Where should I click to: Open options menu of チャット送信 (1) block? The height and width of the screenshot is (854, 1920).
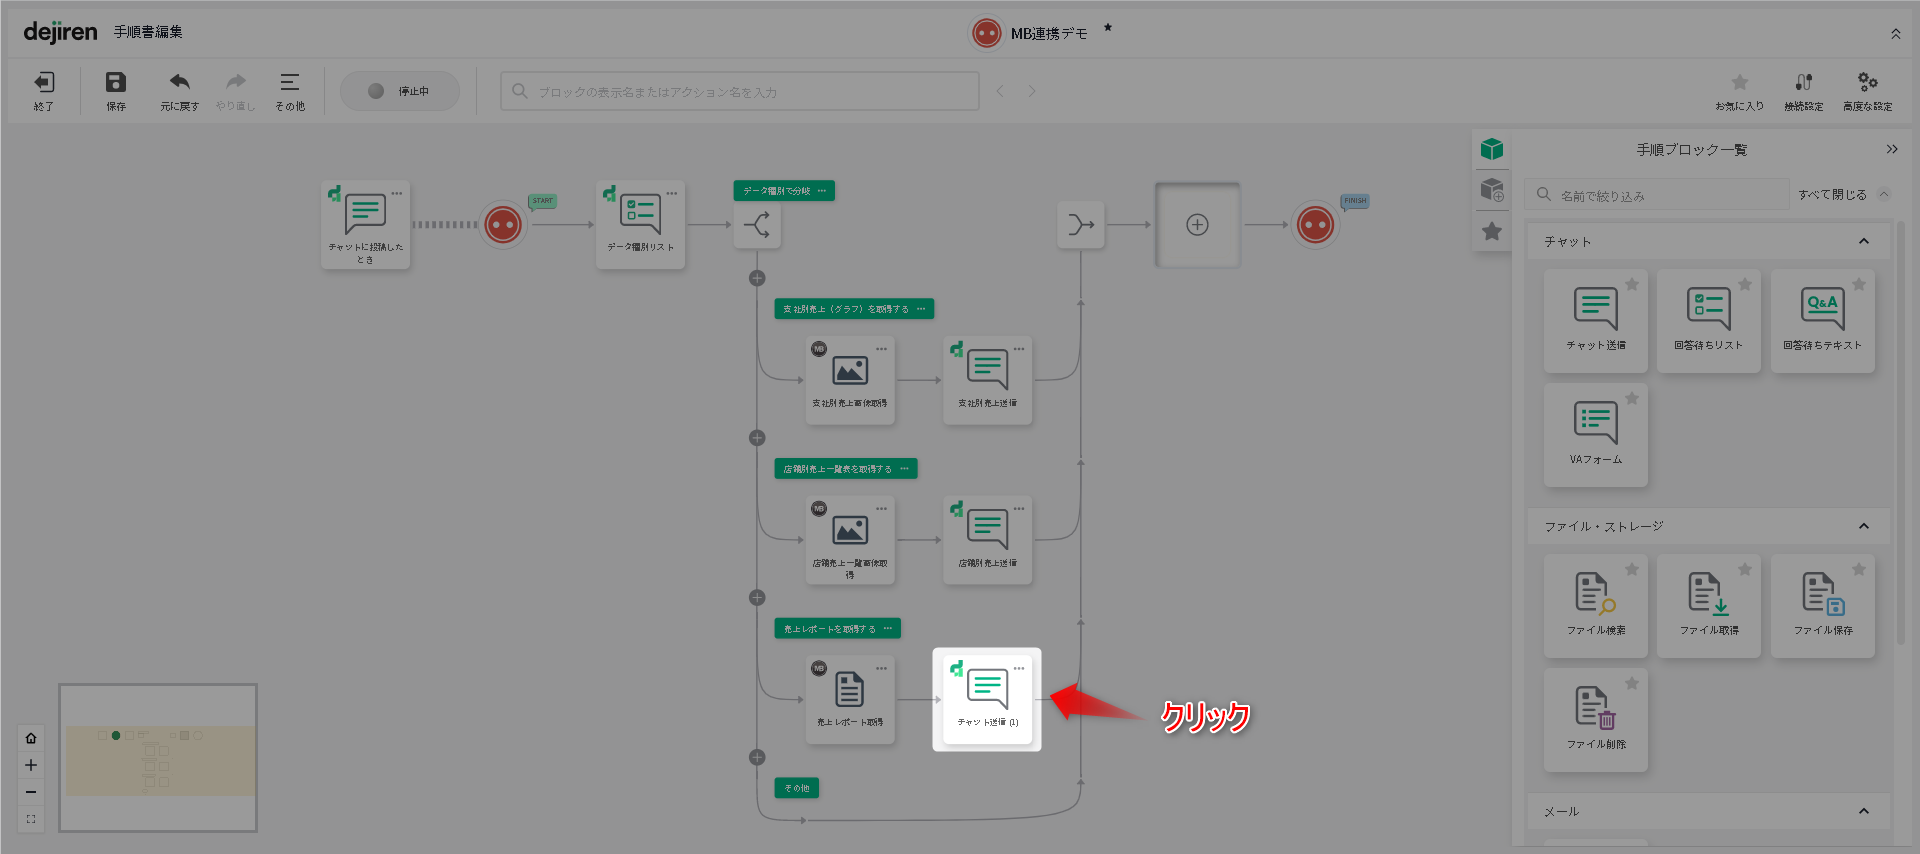tap(1019, 668)
